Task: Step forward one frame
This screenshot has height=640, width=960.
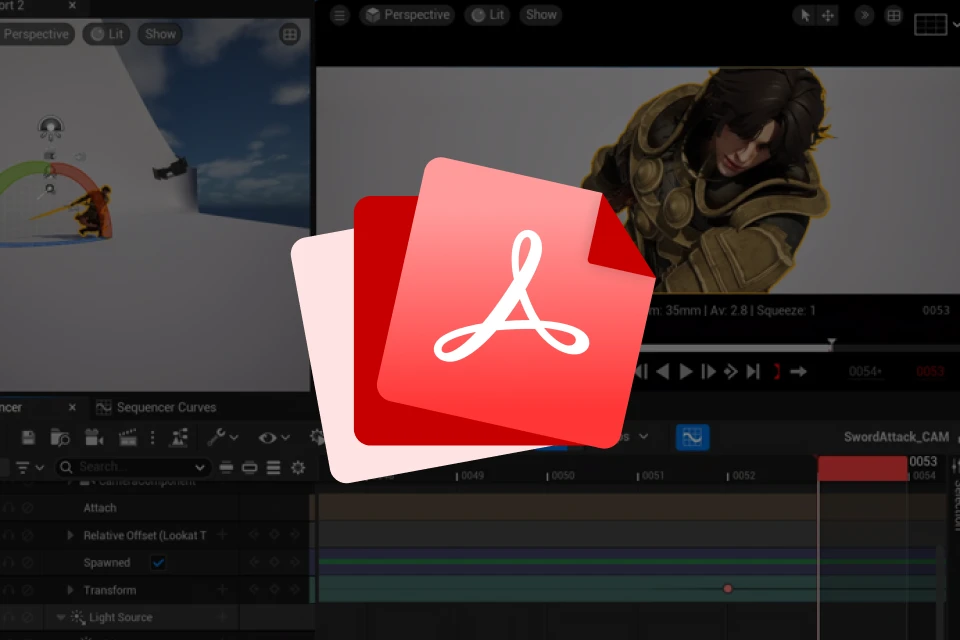Action: [708, 372]
